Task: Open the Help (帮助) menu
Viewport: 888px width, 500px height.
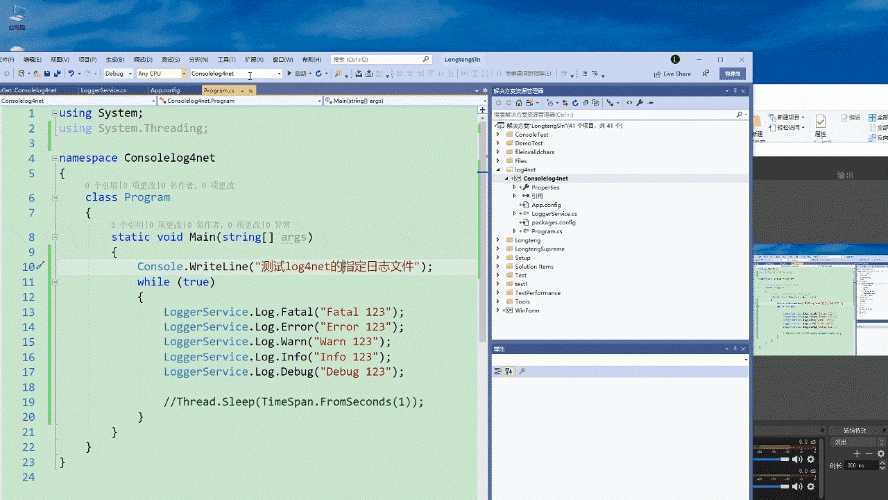Action: point(311,59)
